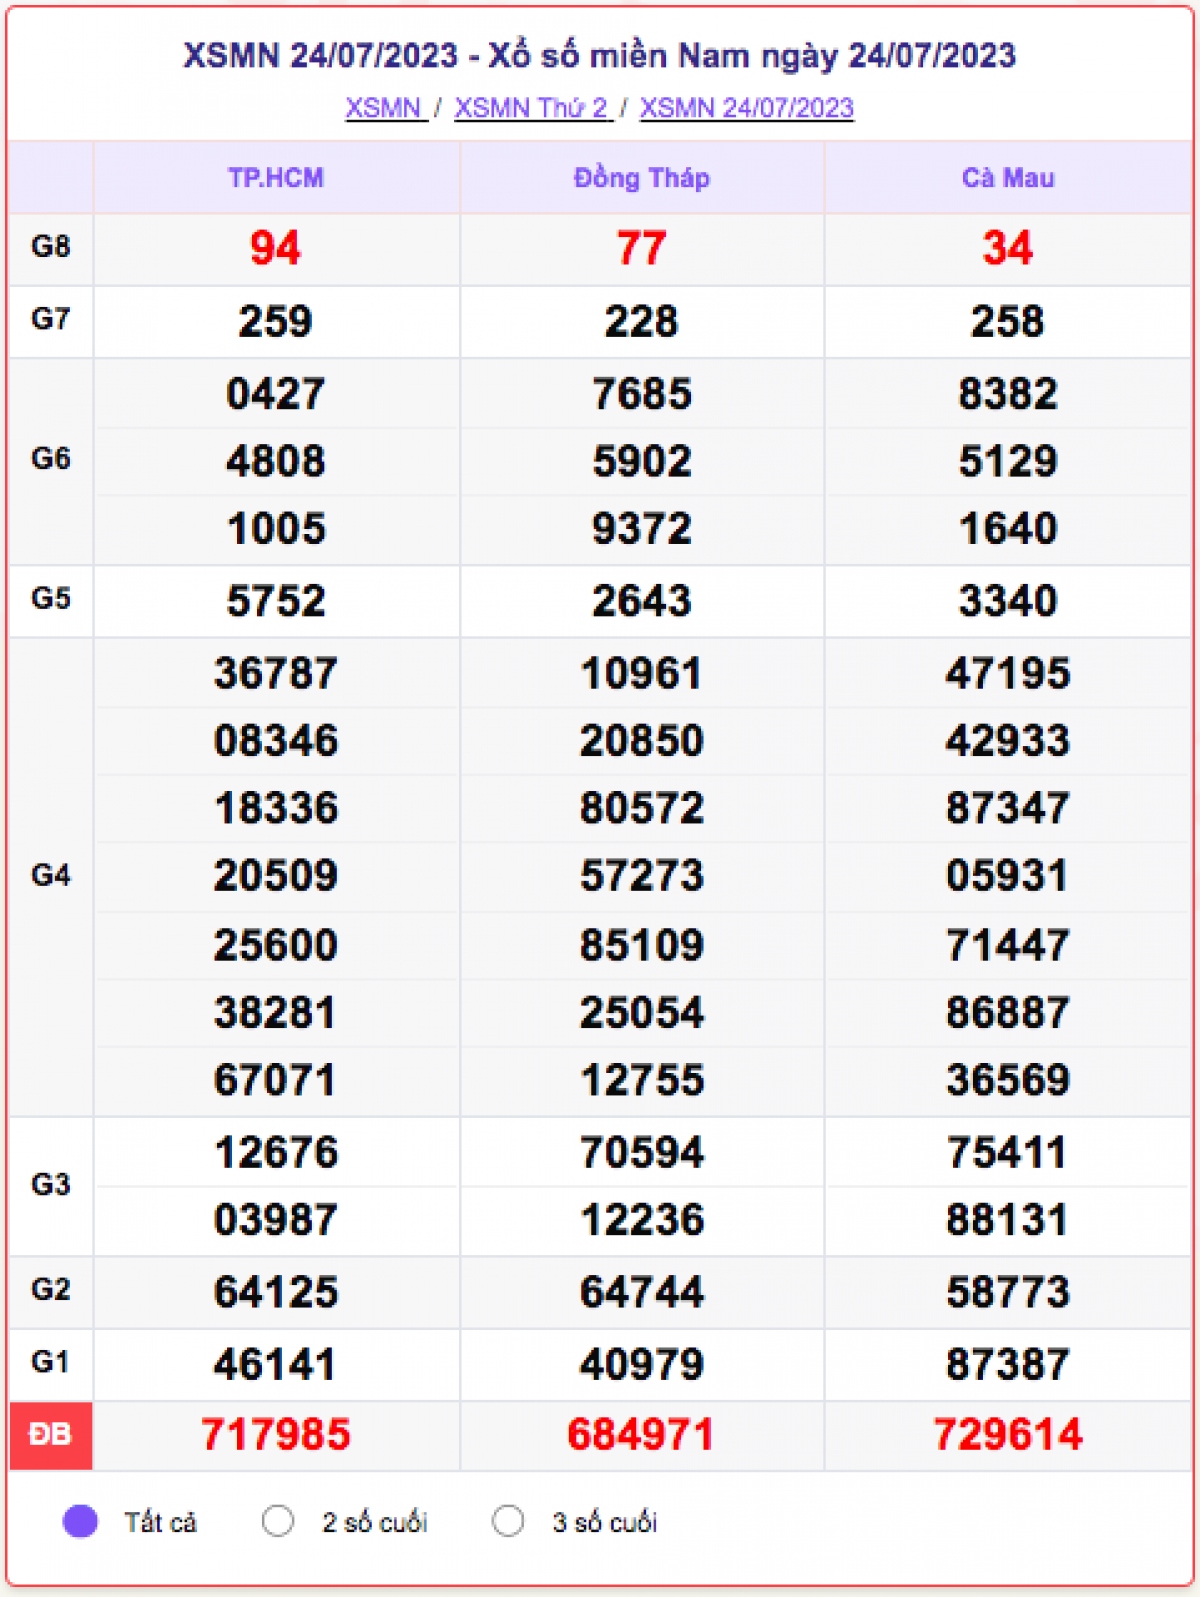Screen dimensions: 1200x1597
Task: Open the 'XSMN Thứ 2' link
Action: (532, 108)
